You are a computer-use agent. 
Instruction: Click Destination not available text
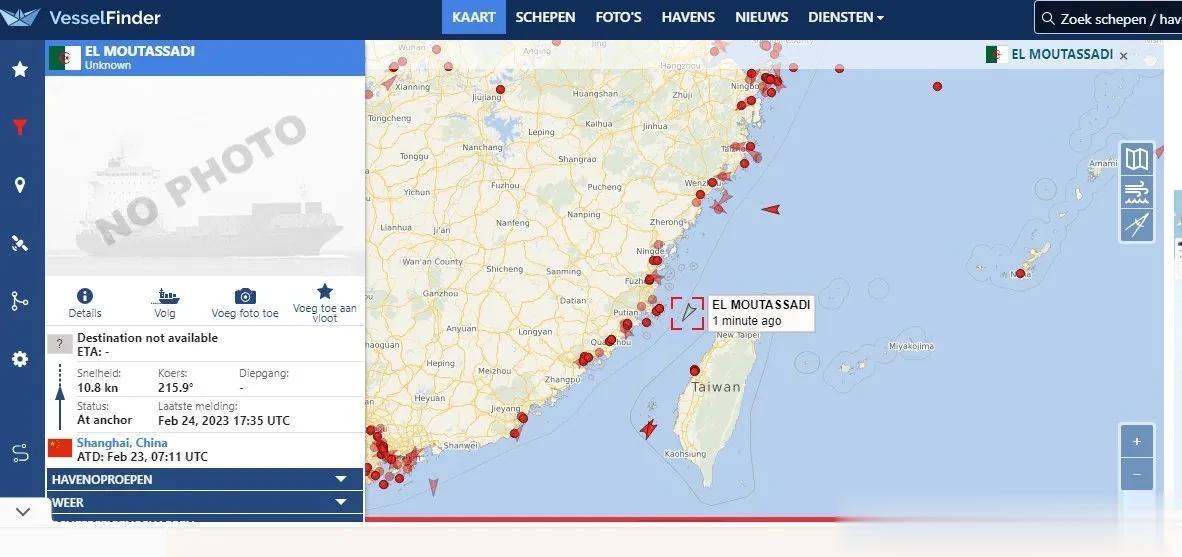point(147,338)
